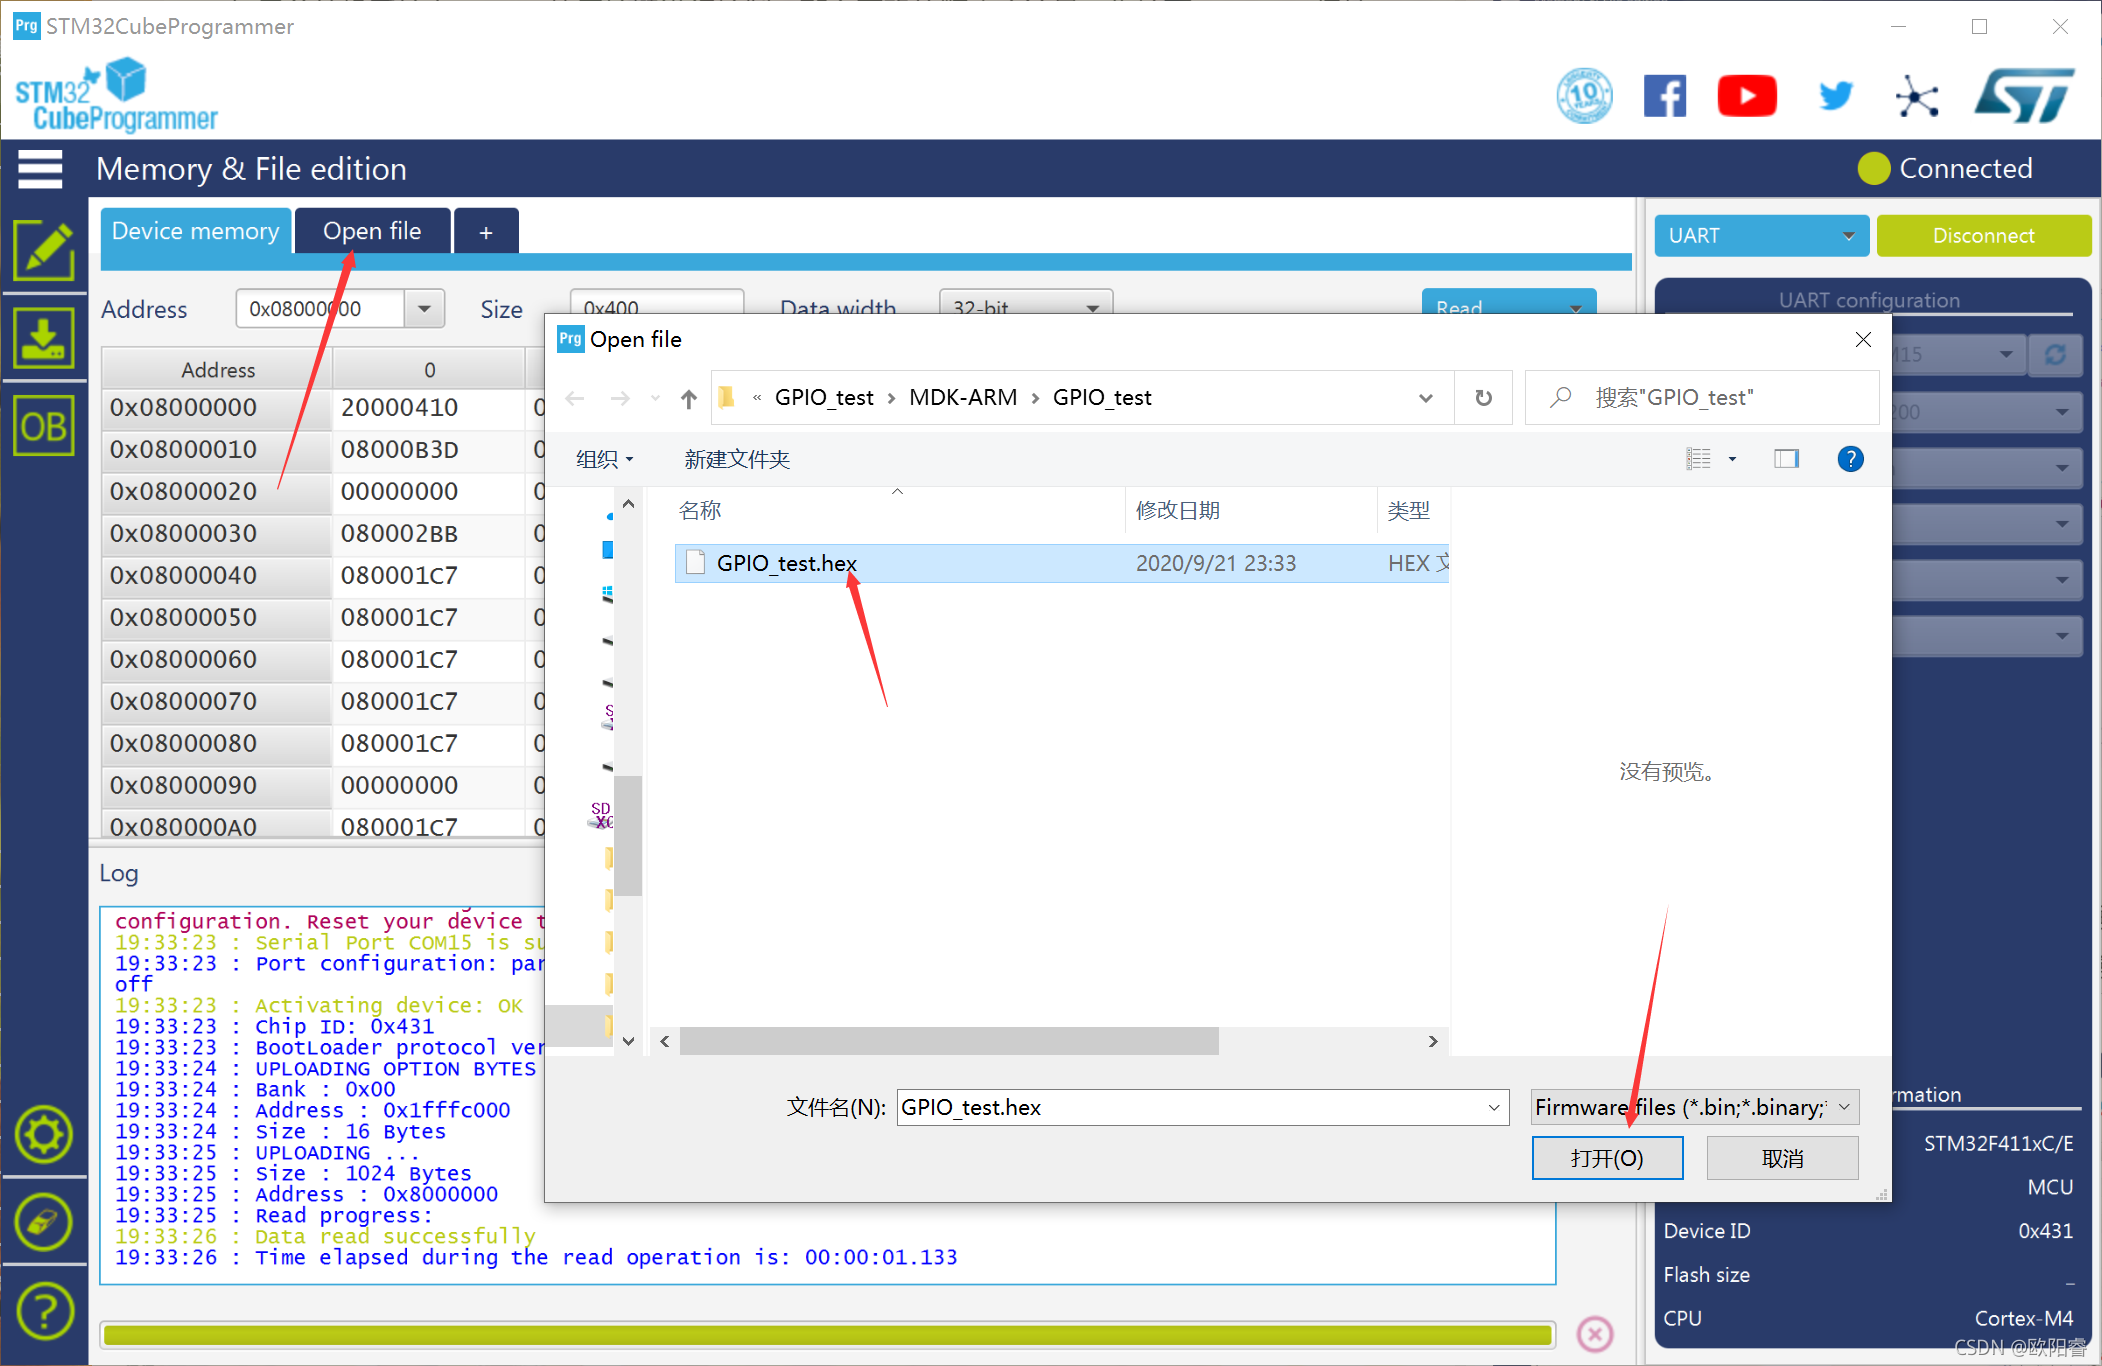Add a new tab with plus button
Viewport: 2102px width, 1366px height.
(x=486, y=232)
